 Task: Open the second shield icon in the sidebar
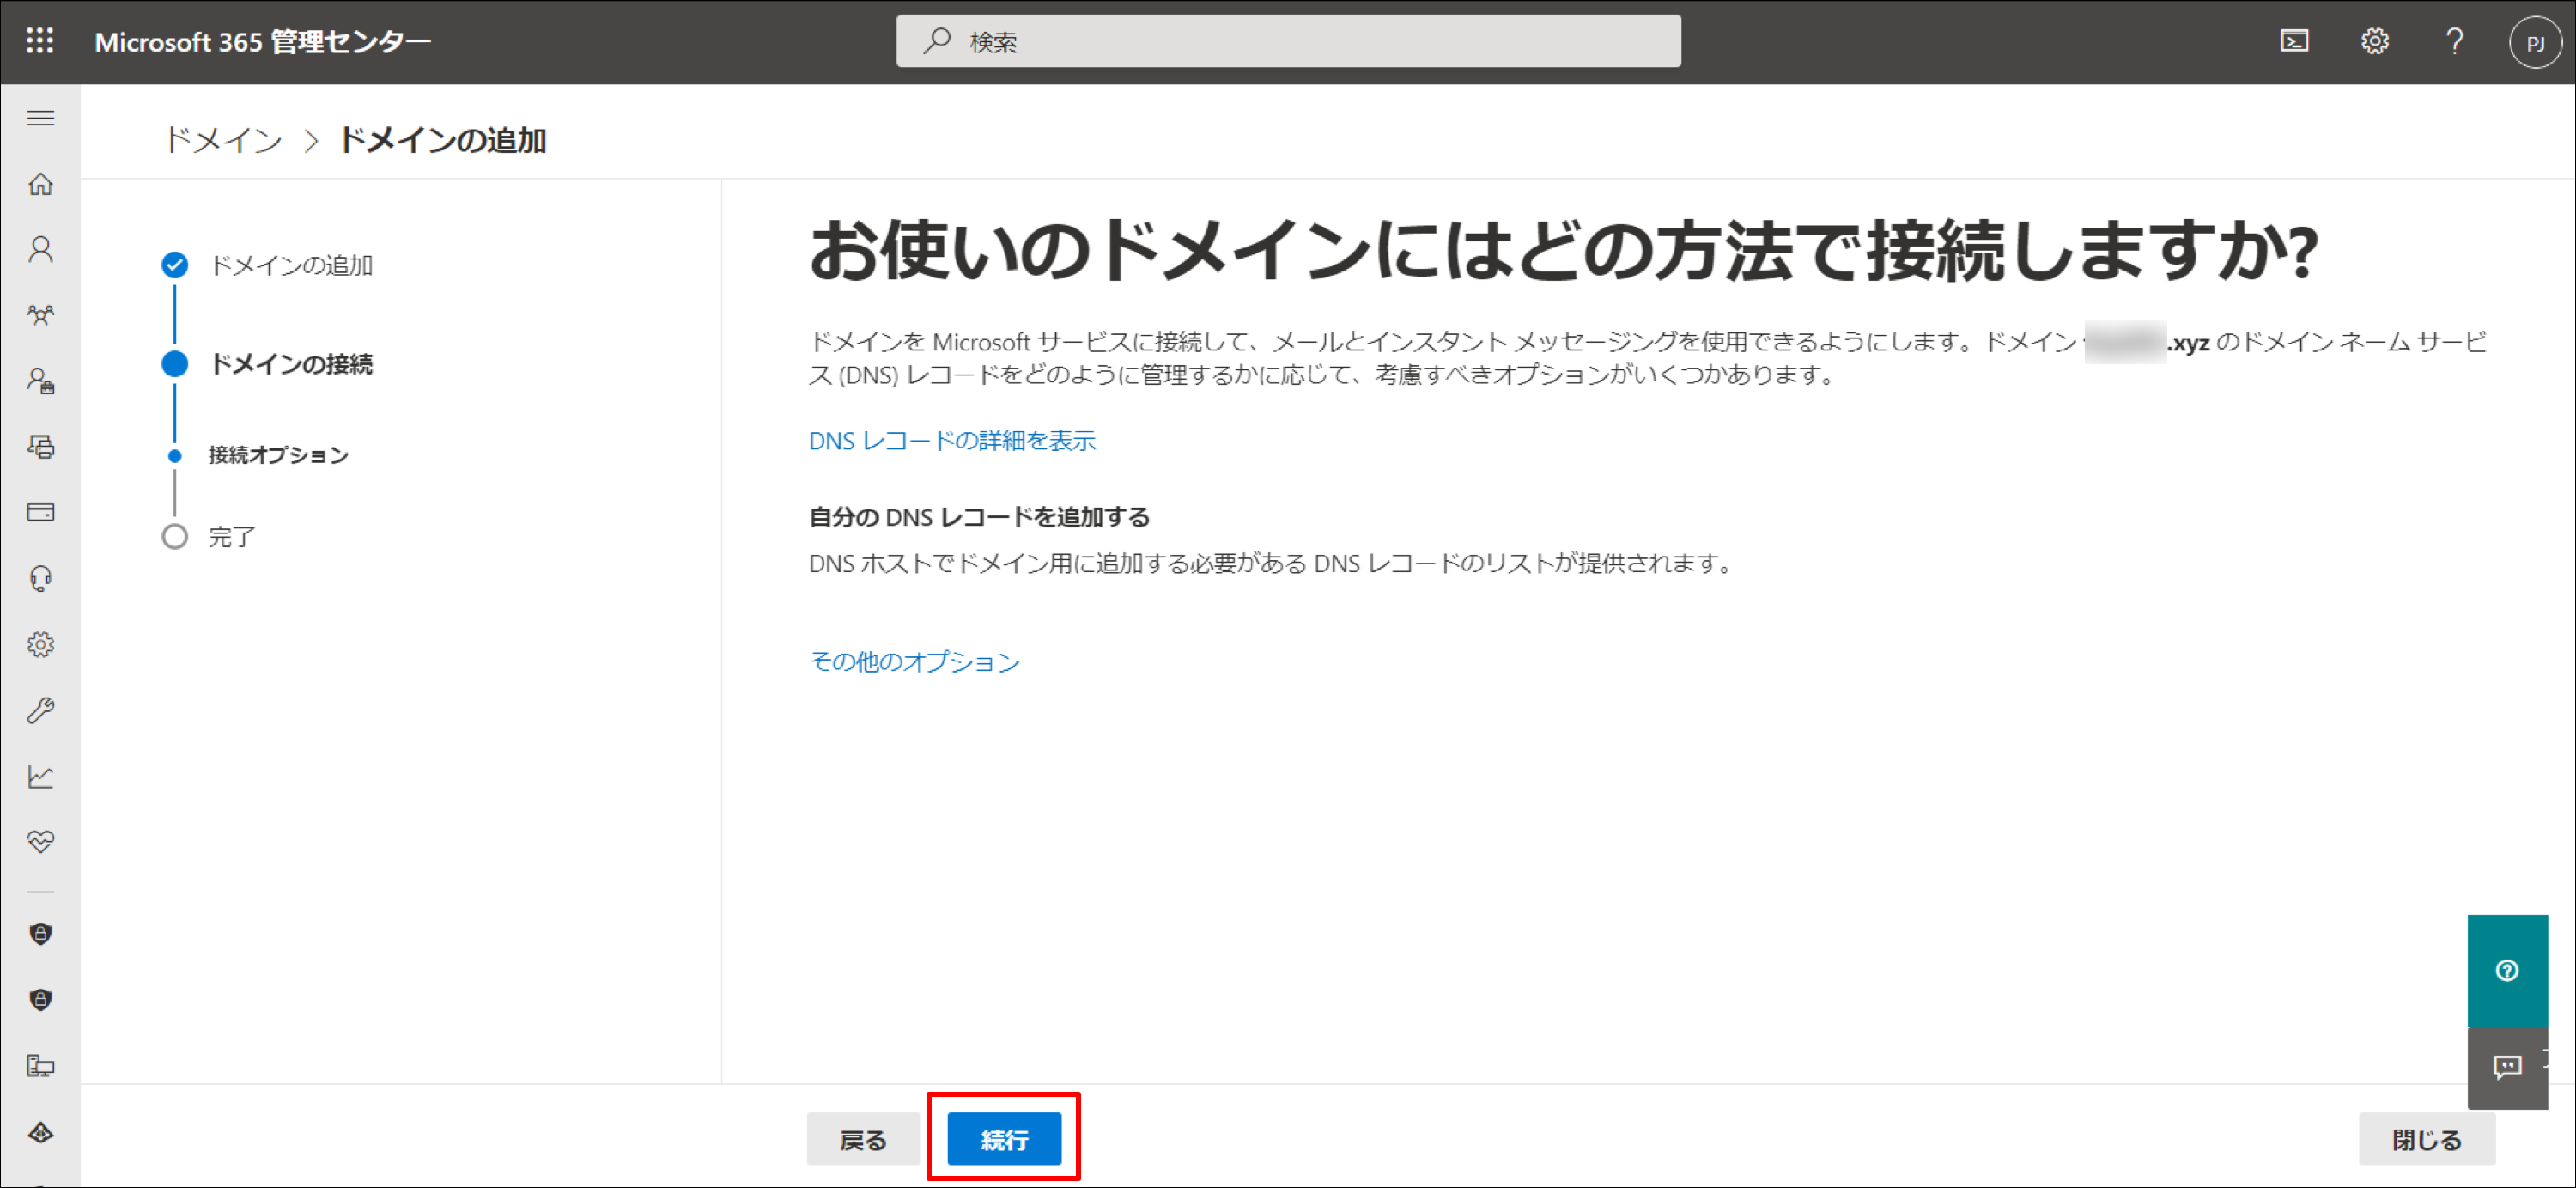41,1000
